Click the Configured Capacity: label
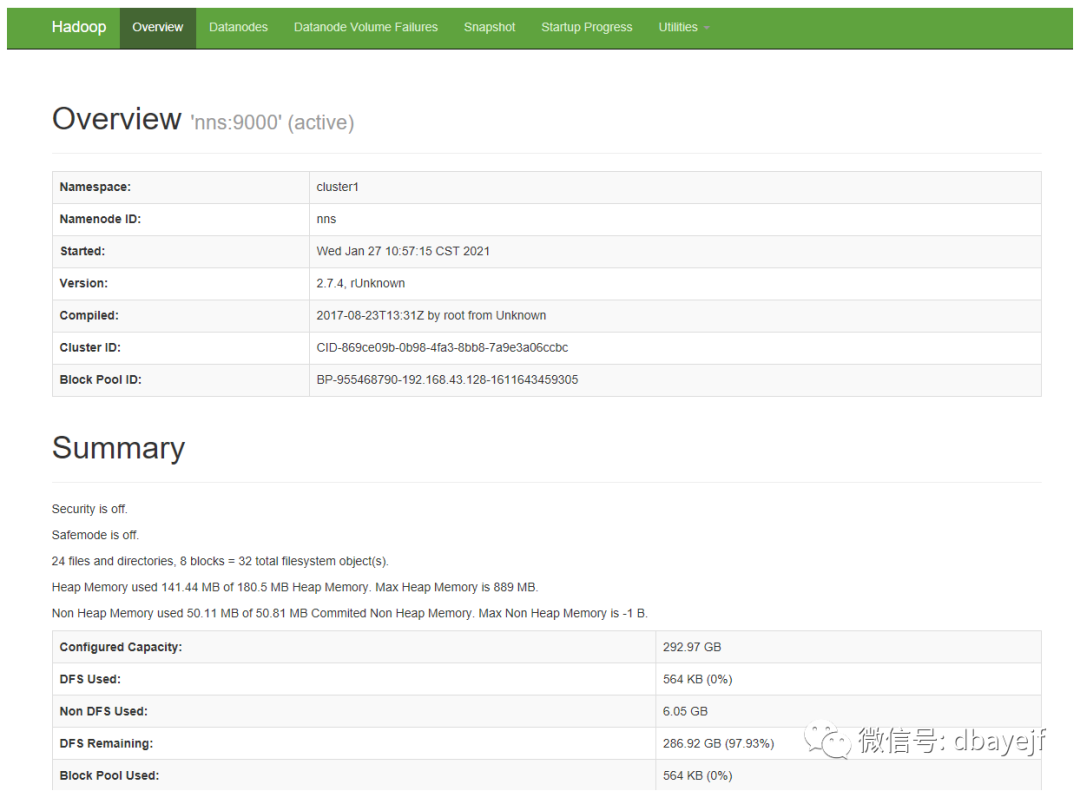1080x791 pixels. tap(121, 648)
